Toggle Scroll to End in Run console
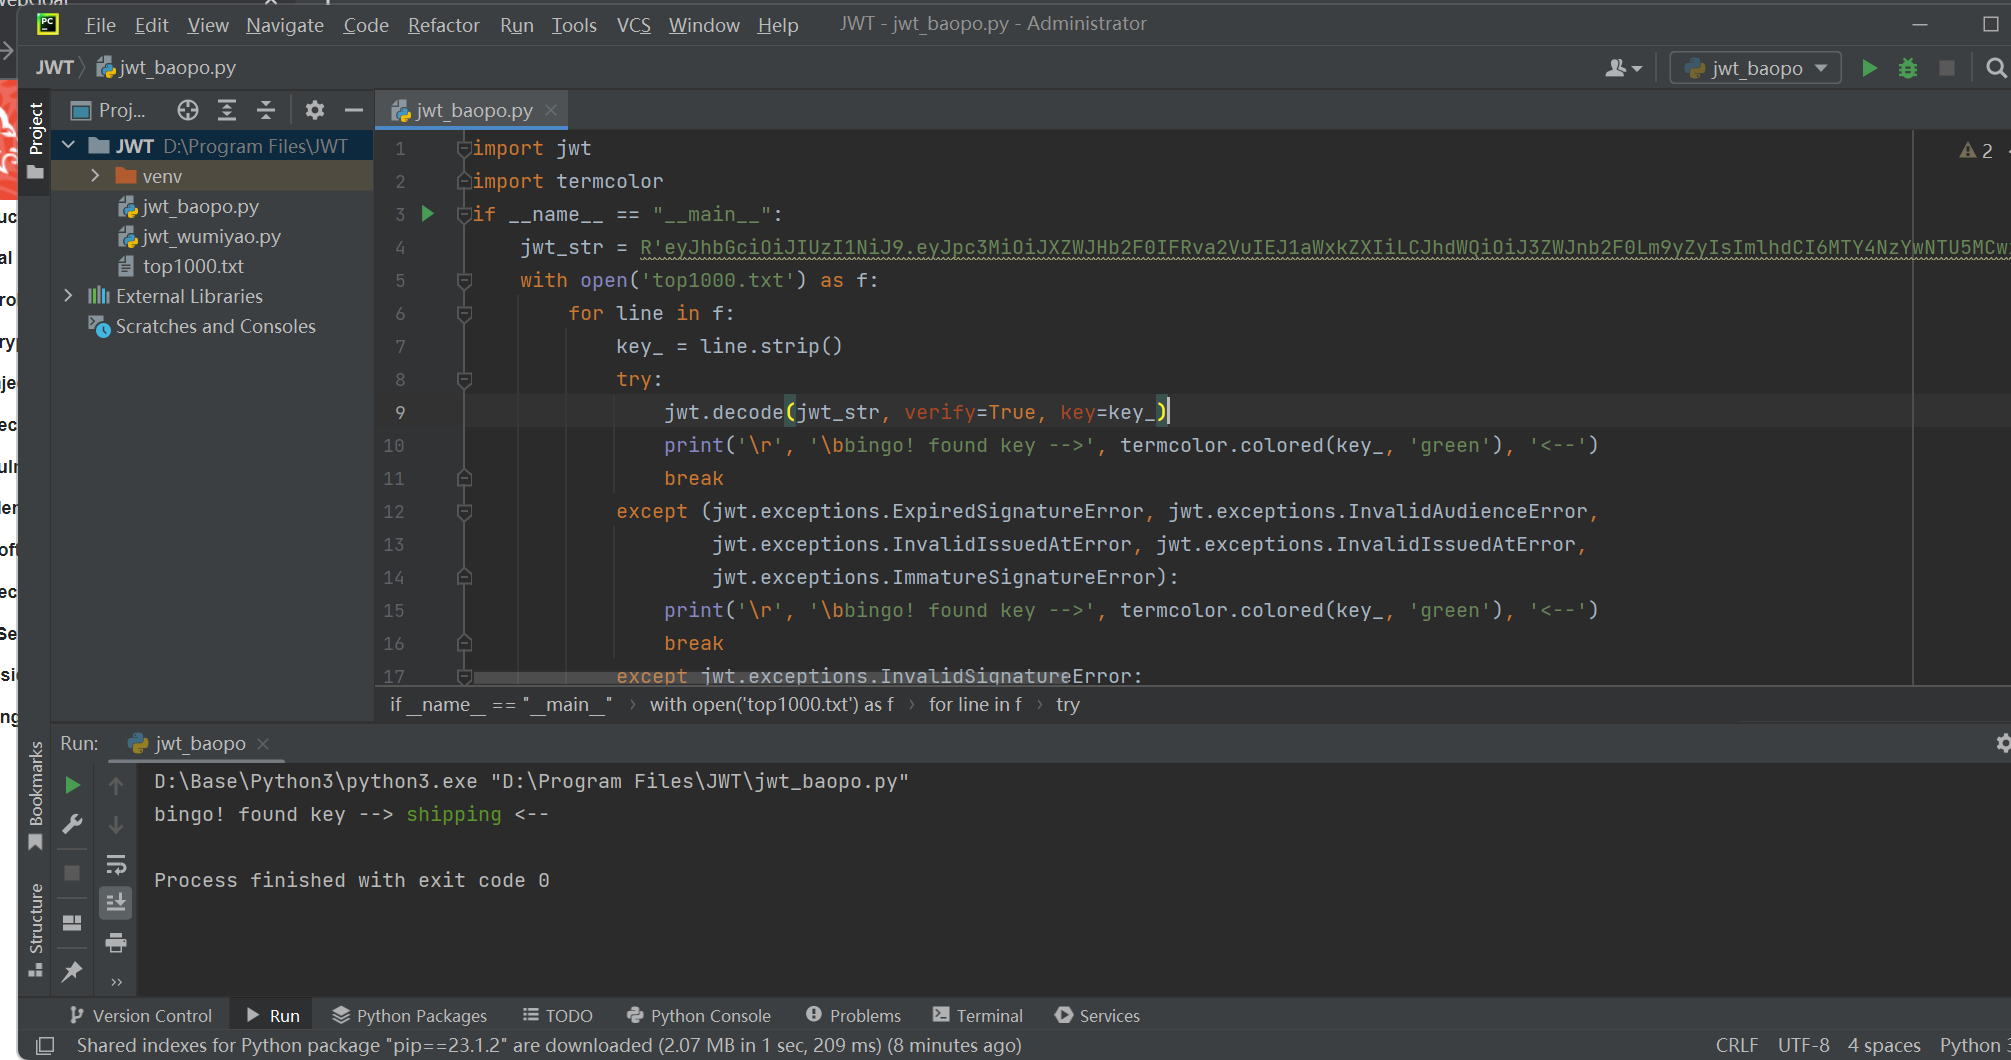 pyautogui.click(x=116, y=903)
